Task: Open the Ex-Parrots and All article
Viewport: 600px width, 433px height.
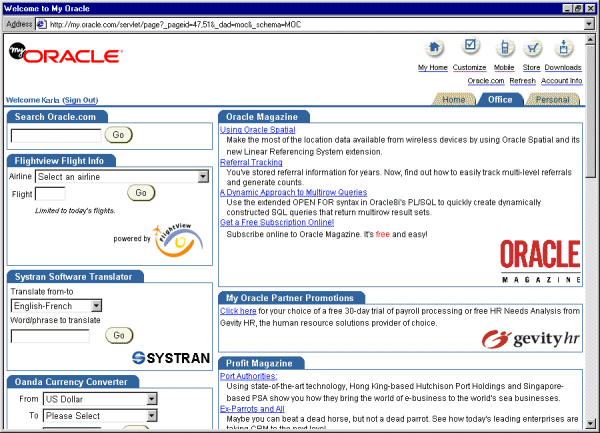Action: point(252,409)
